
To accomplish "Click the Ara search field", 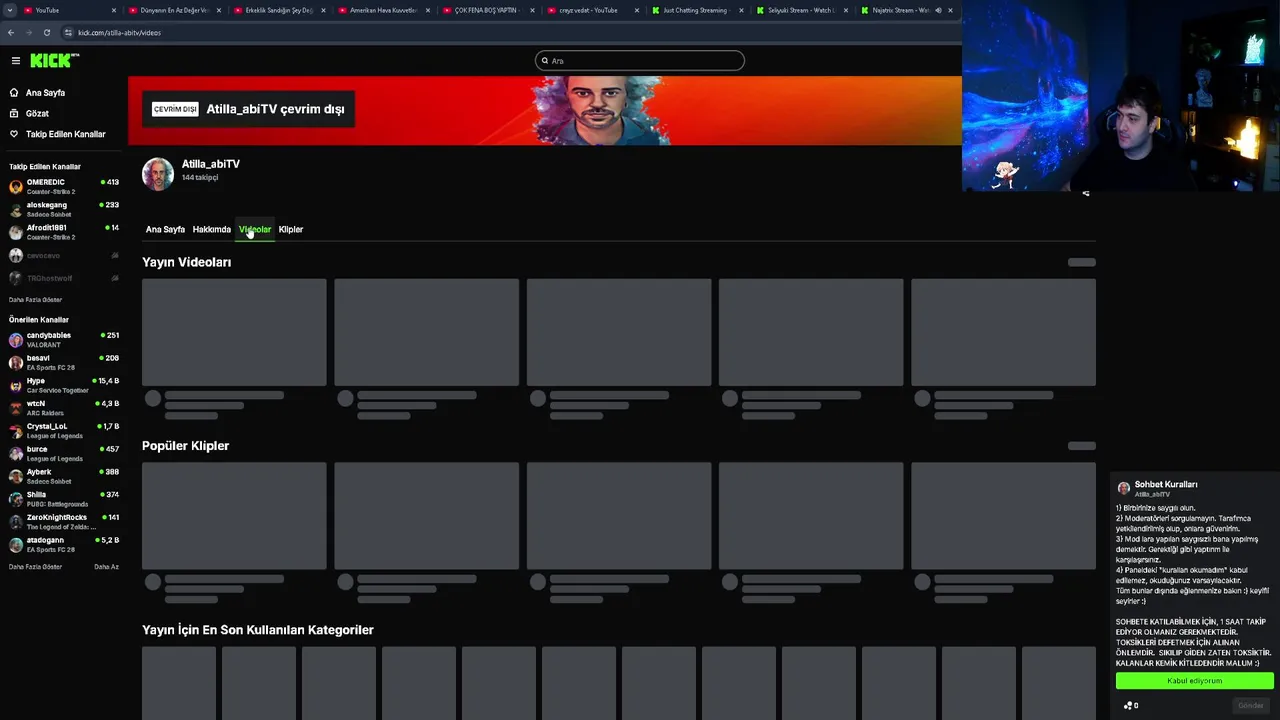I will [640, 61].
